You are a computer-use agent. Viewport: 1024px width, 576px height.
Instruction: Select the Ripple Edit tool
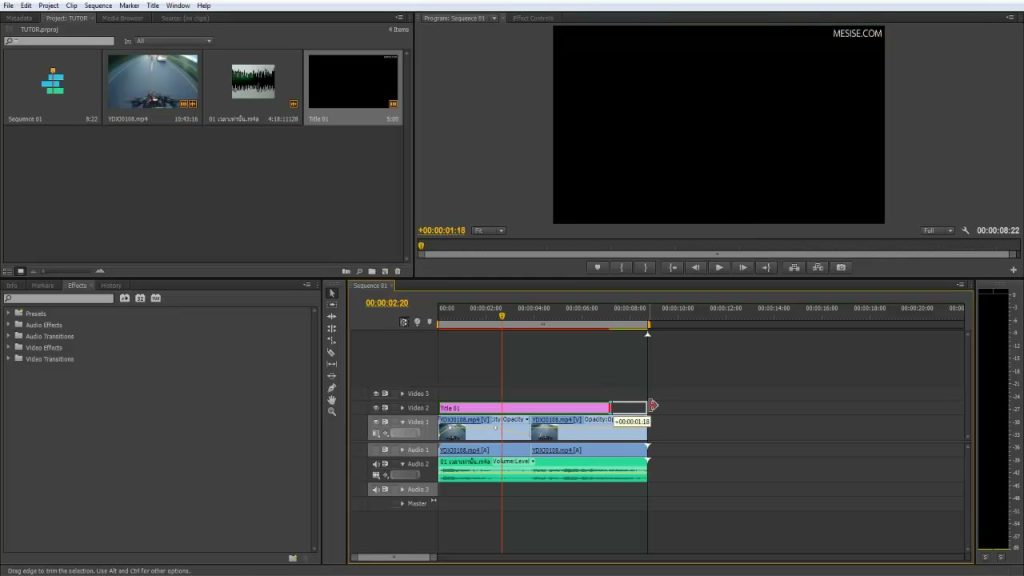point(332,317)
